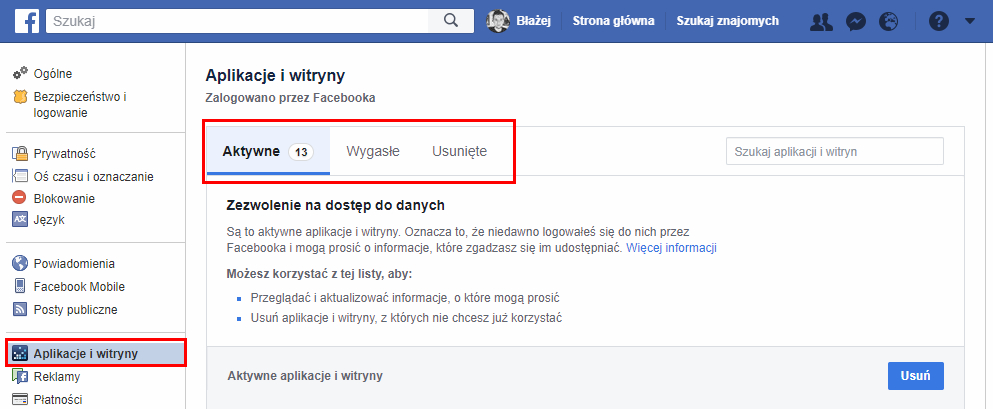993x409 pixels.
Task: Expand the account dropdown arrow
Action: [x=970, y=22]
